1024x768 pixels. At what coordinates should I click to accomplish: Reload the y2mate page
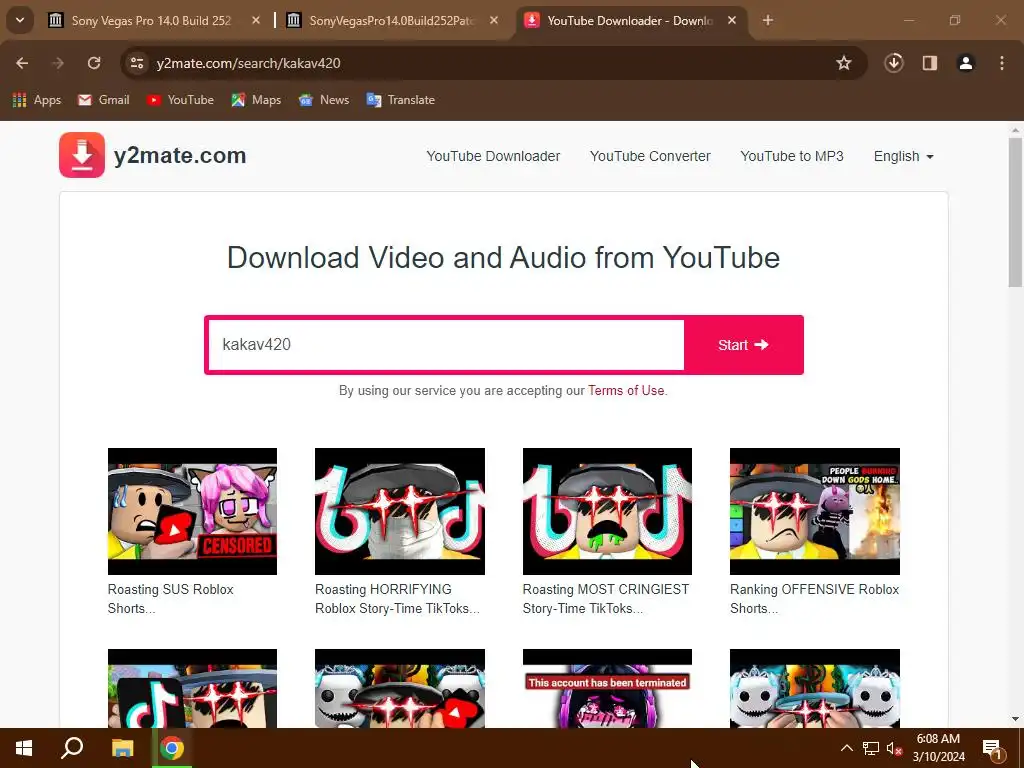click(94, 63)
